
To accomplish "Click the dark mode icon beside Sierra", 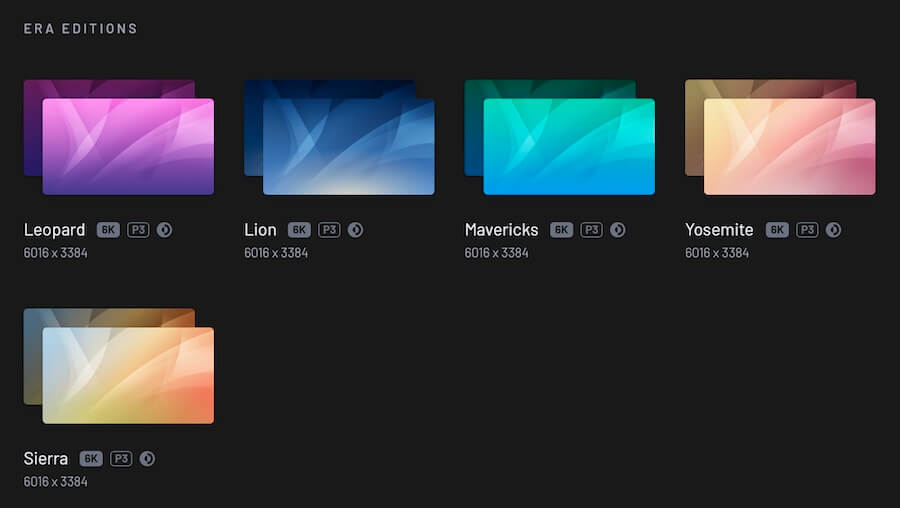I will coord(148,459).
